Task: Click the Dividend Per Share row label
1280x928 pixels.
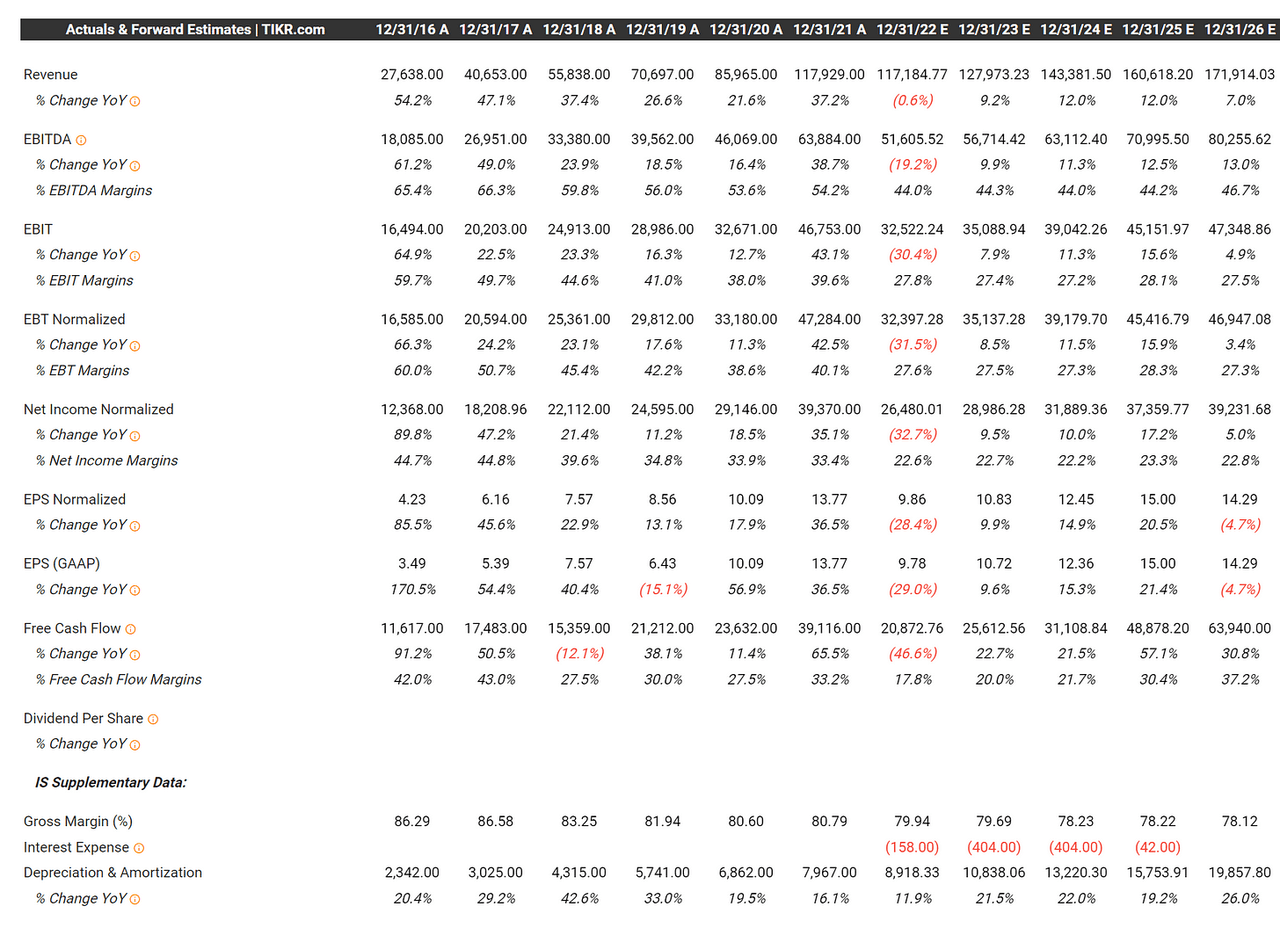Action: tap(84, 719)
